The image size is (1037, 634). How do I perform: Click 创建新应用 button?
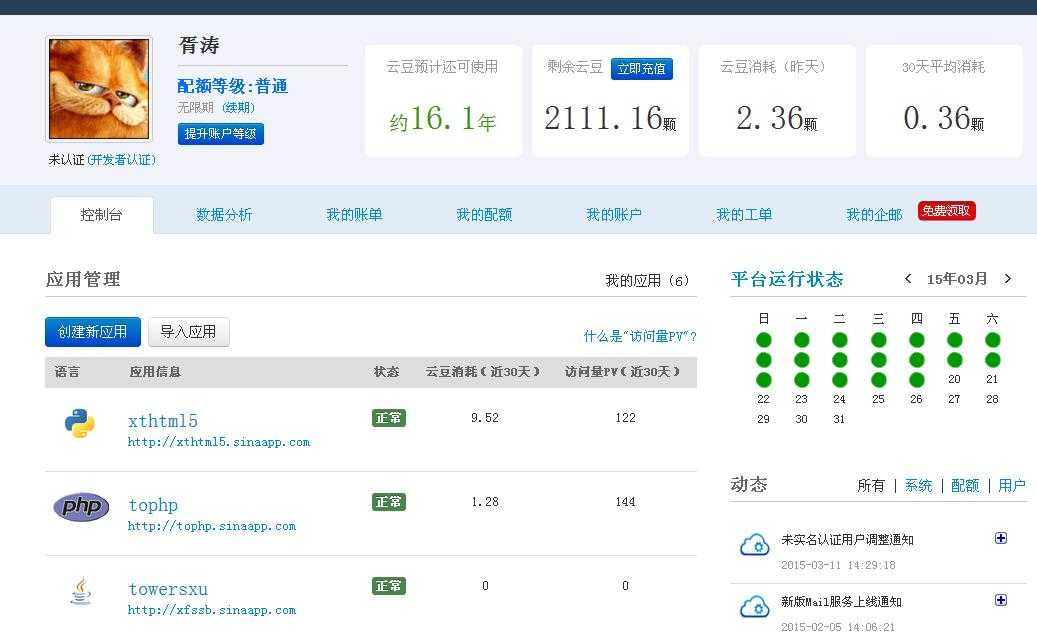pos(93,332)
